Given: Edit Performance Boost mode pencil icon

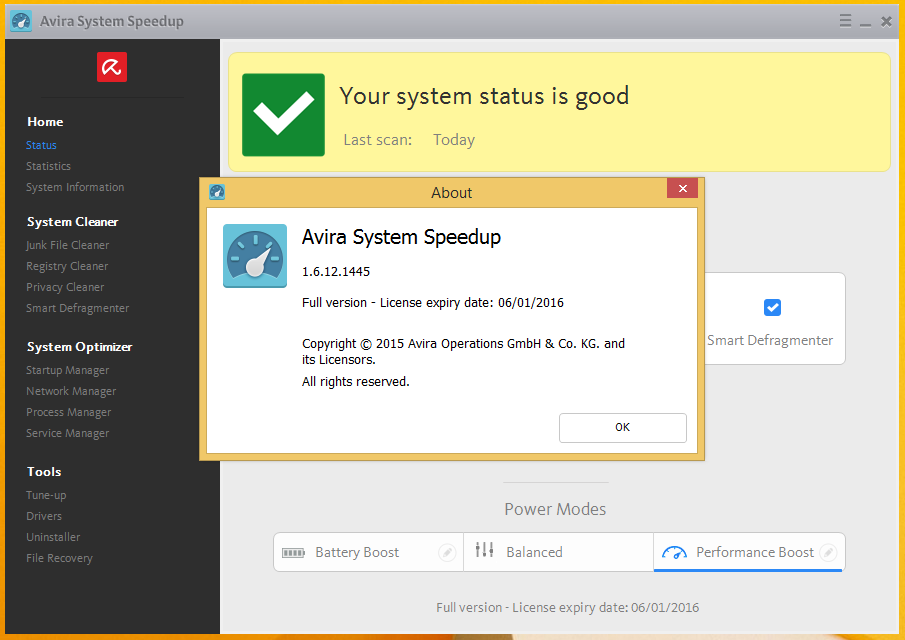Looking at the screenshot, I should (828, 553).
